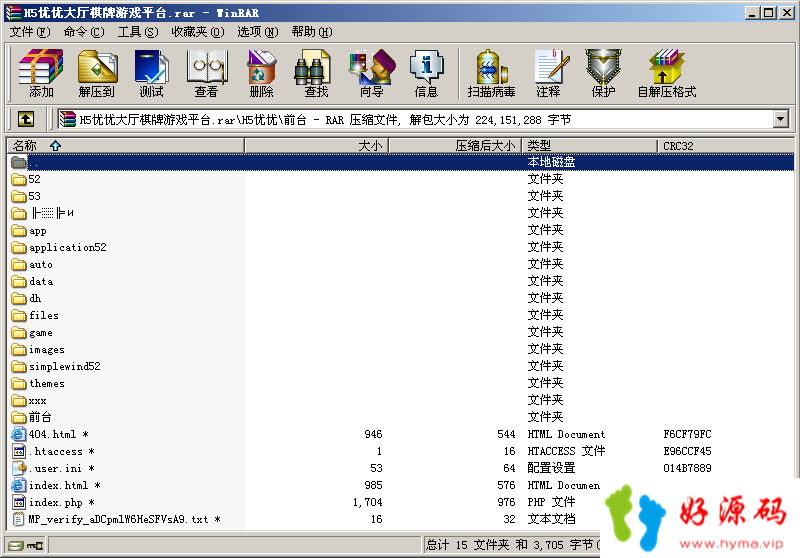This screenshot has height=558, width=800.
Task: Open the Help (帮助) menu
Action: pos(312,32)
